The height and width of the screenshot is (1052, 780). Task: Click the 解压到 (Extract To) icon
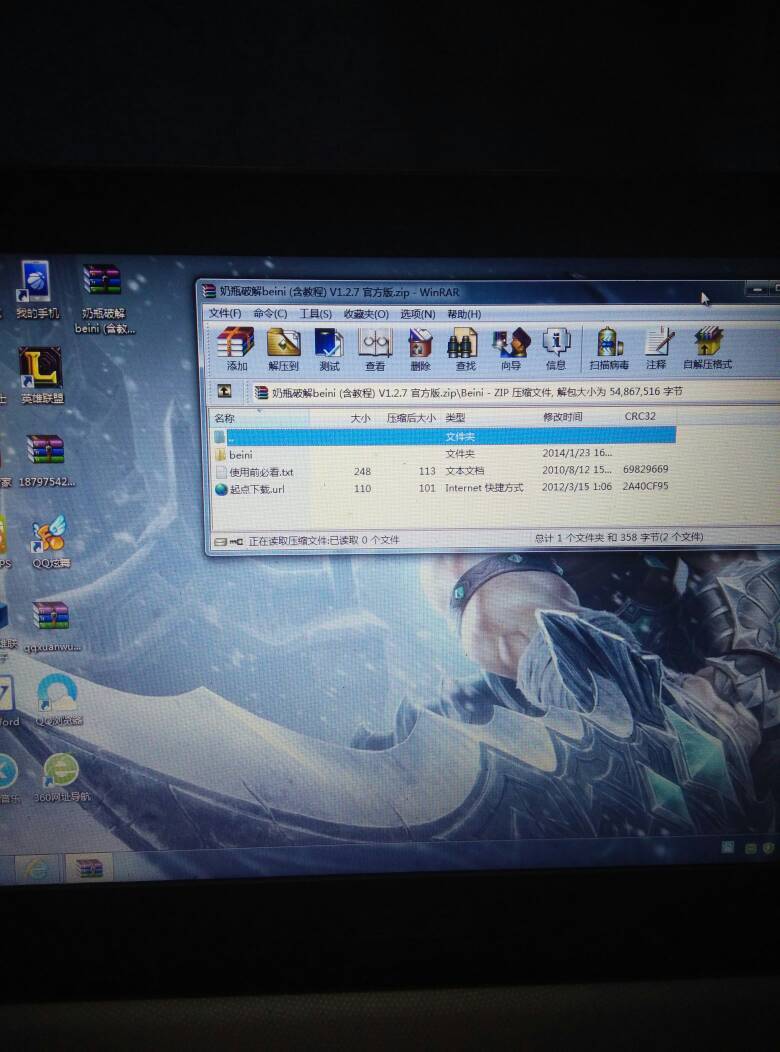(283, 345)
